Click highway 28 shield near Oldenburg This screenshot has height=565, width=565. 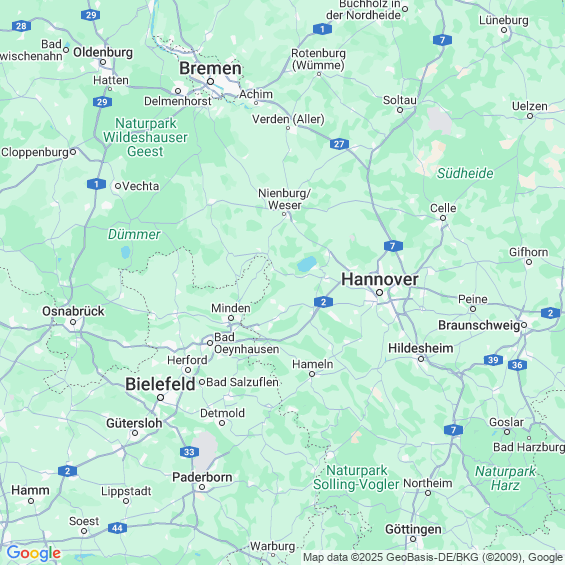pos(21,26)
